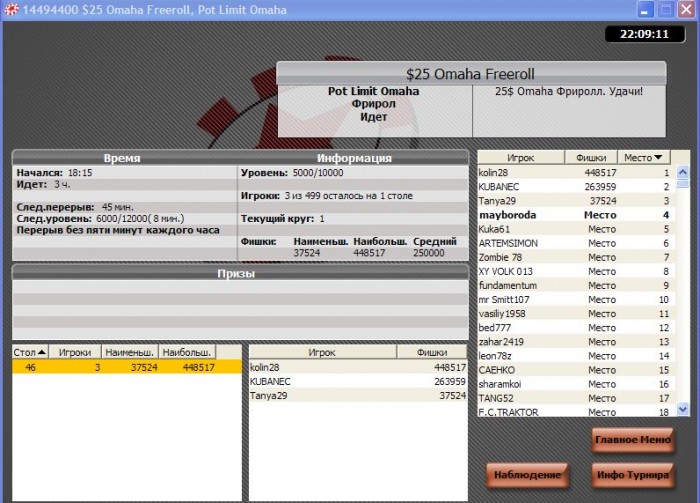
Task: Click KUBANEC's 263959 chips in ranking
Action: [x=600, y=187]
